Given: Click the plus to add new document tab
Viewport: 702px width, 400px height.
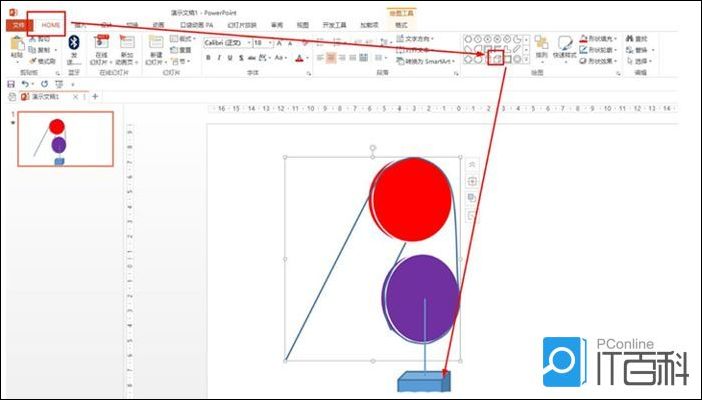Looking at the screenshot, I should pos(95,96).
